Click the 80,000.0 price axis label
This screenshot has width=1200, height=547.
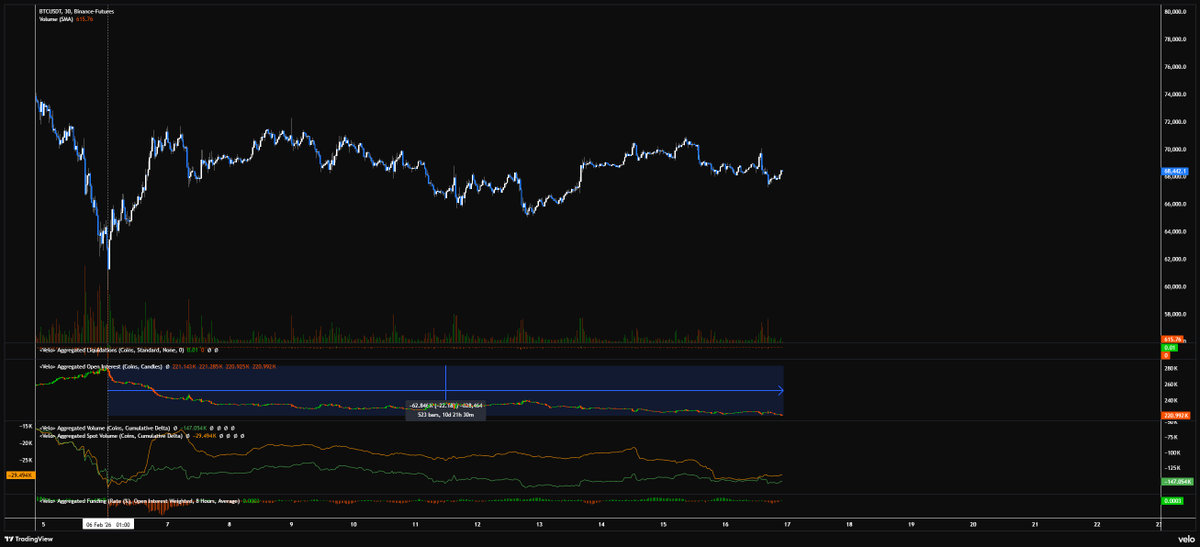coord(1176,12)
